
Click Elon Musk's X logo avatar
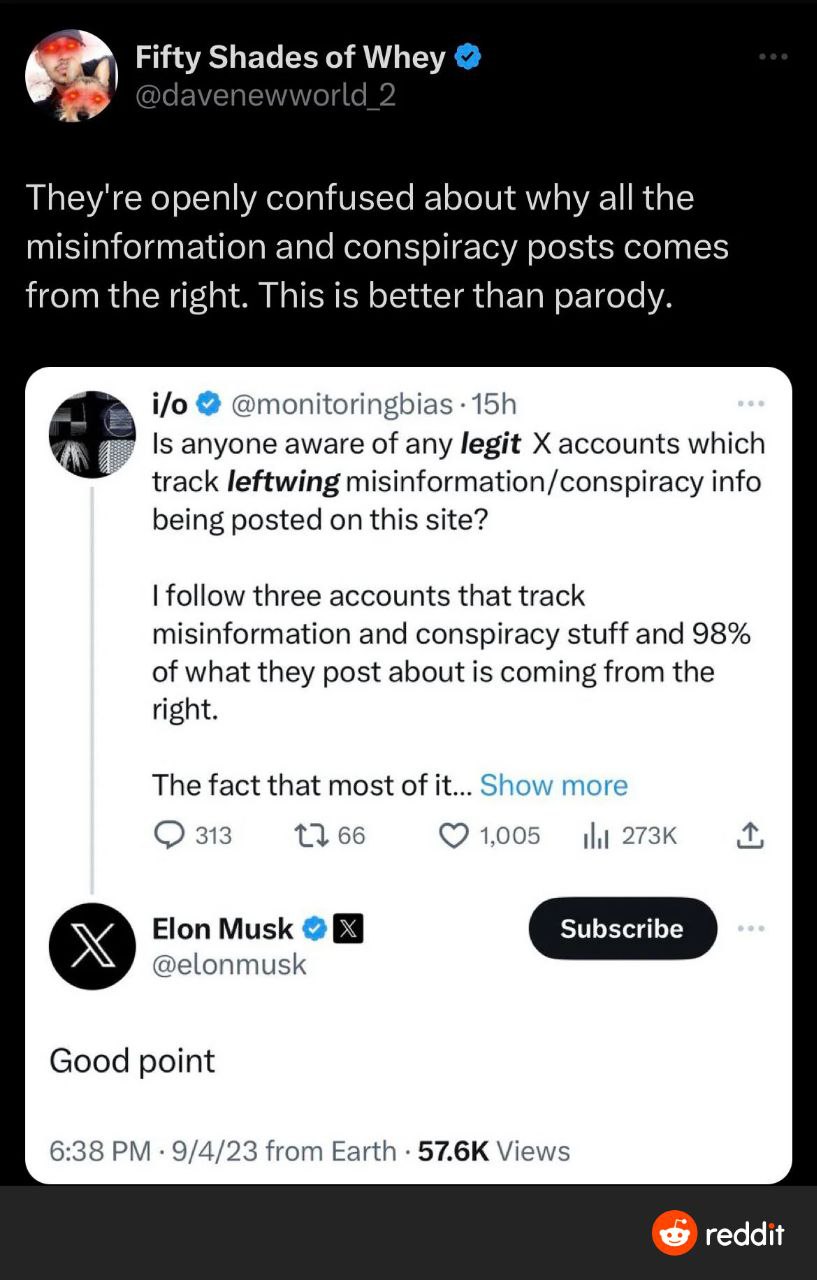click(x=92, y=946)
